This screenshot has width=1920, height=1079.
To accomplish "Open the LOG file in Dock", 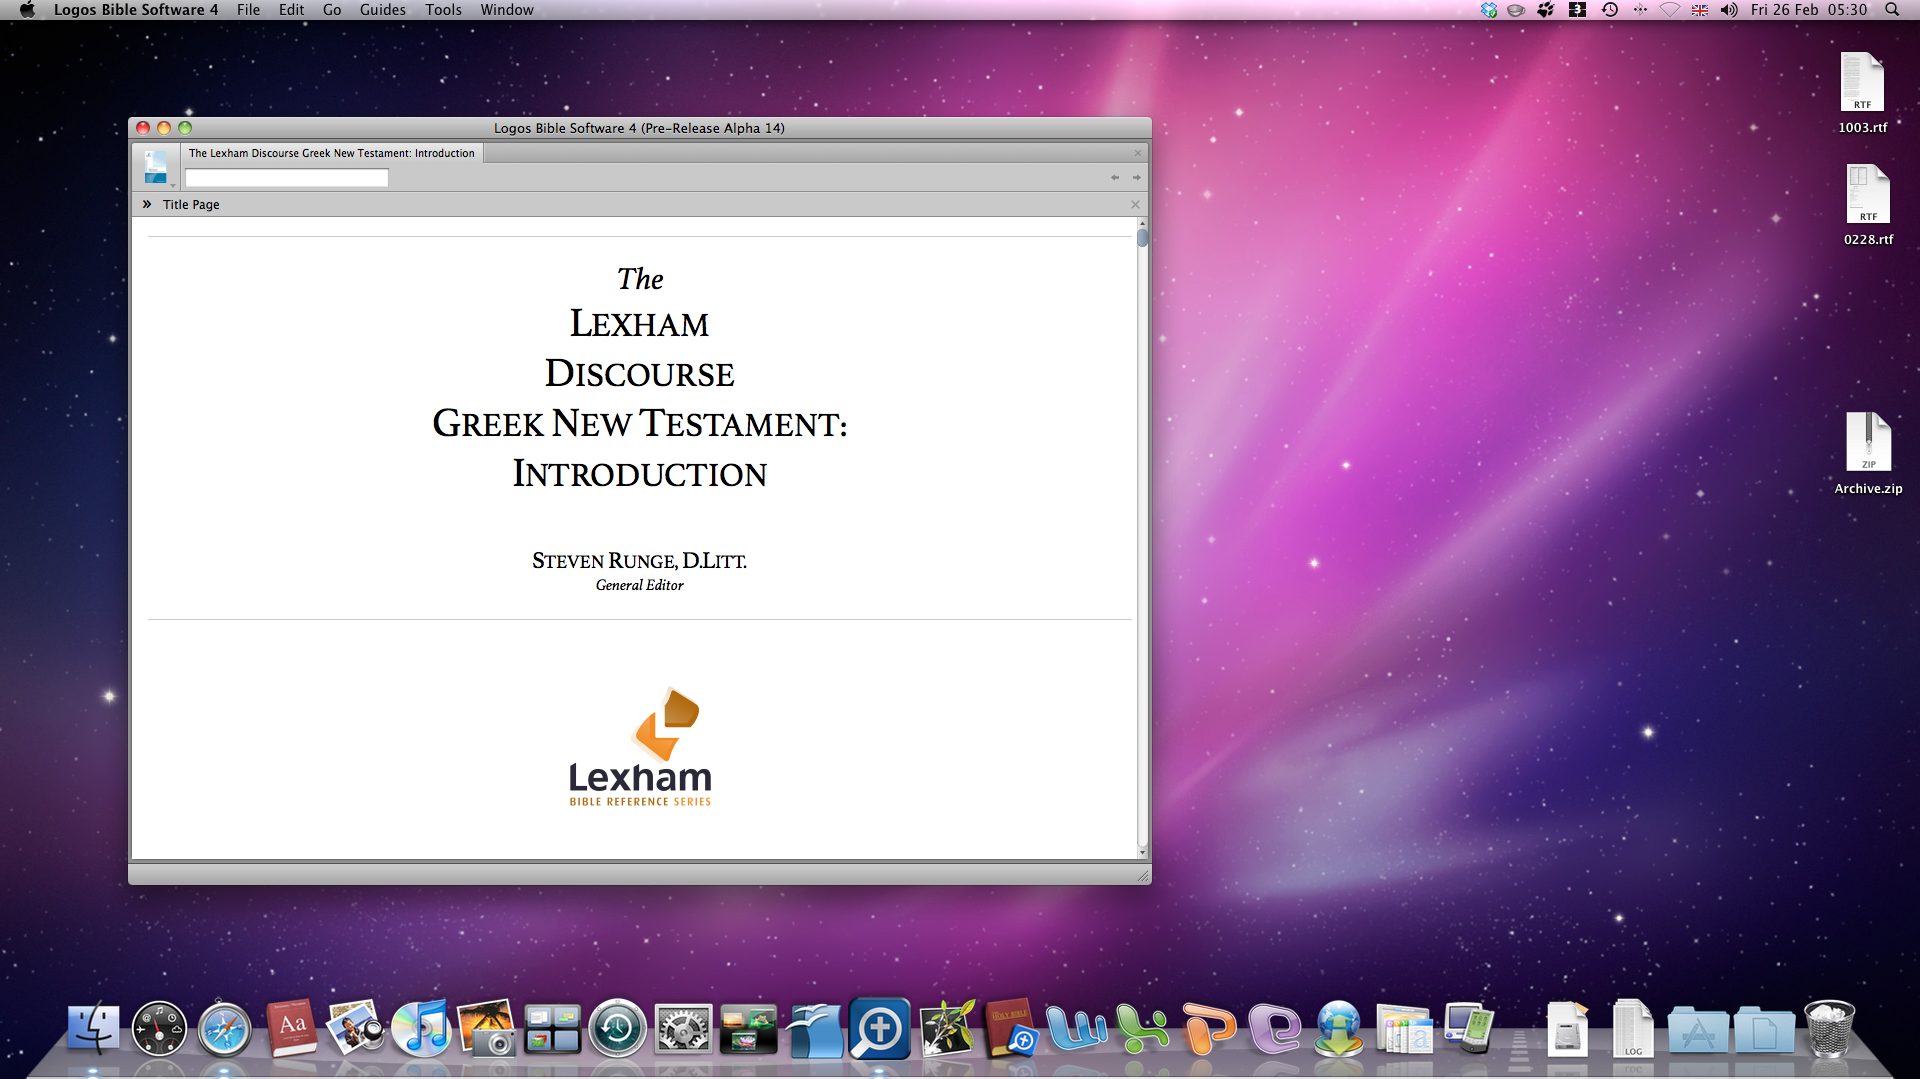I will [1632, 1029].
